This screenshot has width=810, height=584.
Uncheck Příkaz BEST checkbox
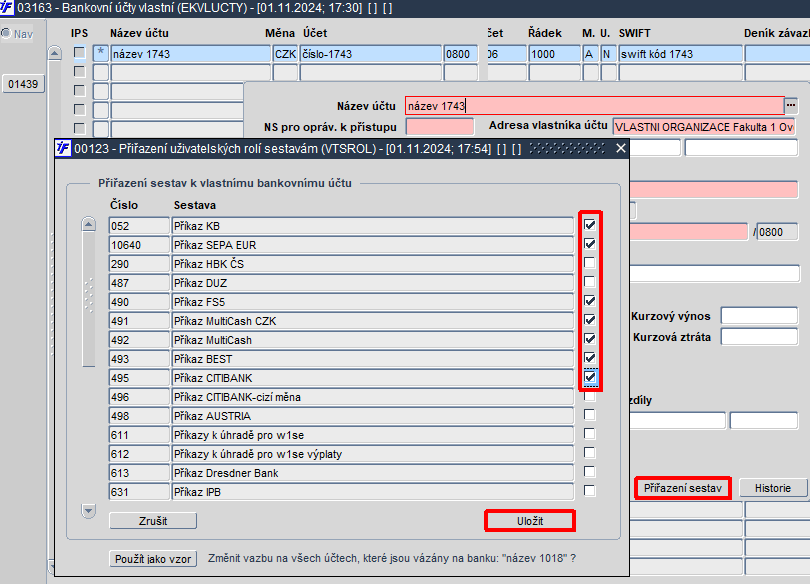(x=589, y=358)
